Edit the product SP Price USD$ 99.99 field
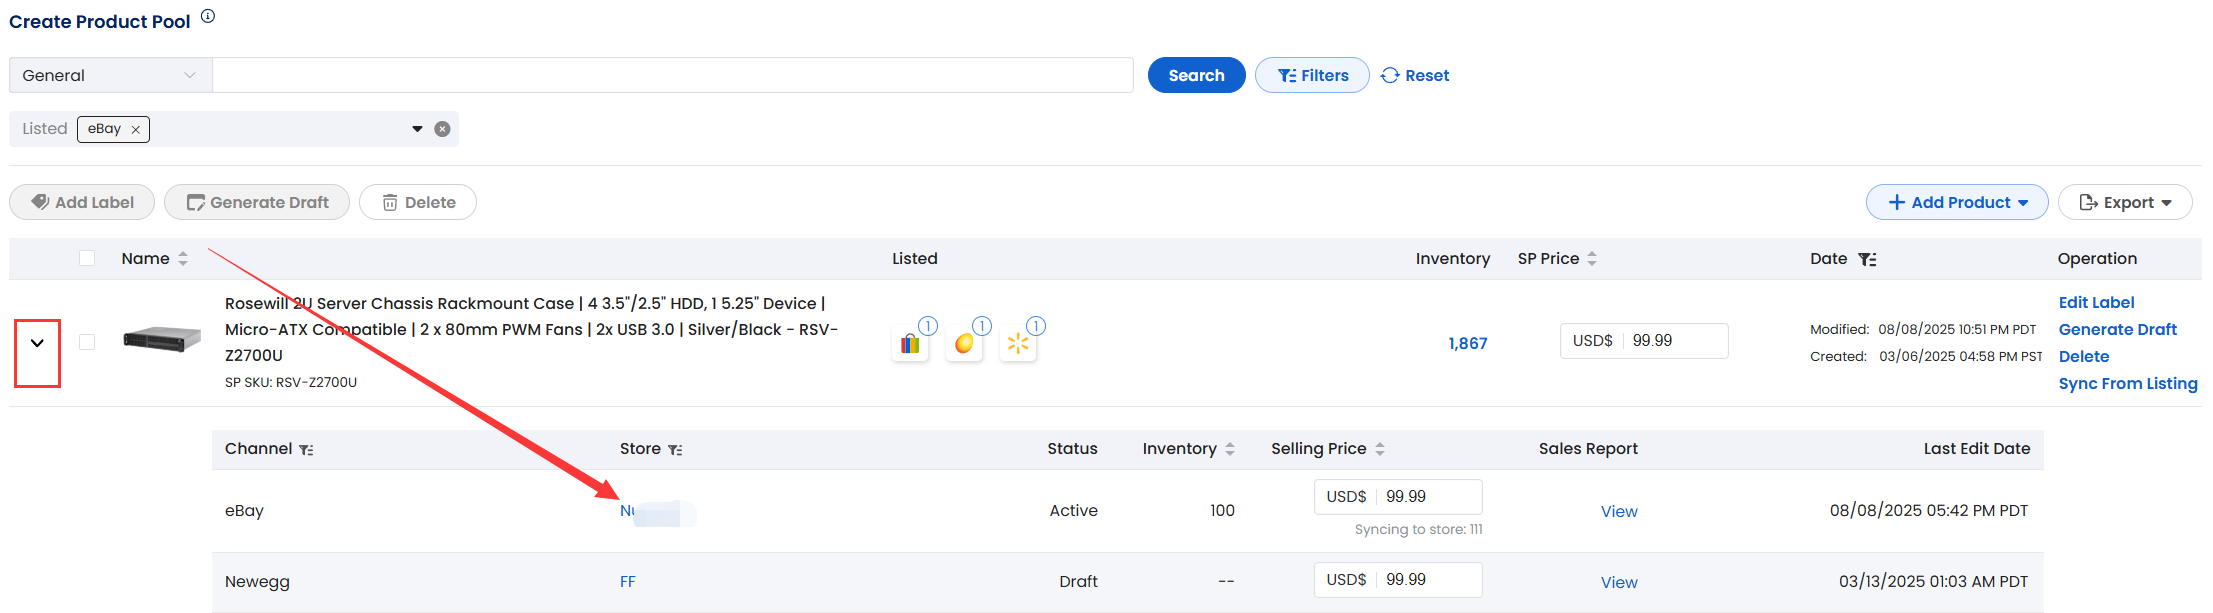The width and height of the screenshot is (2213, 613). (1644, 341)
